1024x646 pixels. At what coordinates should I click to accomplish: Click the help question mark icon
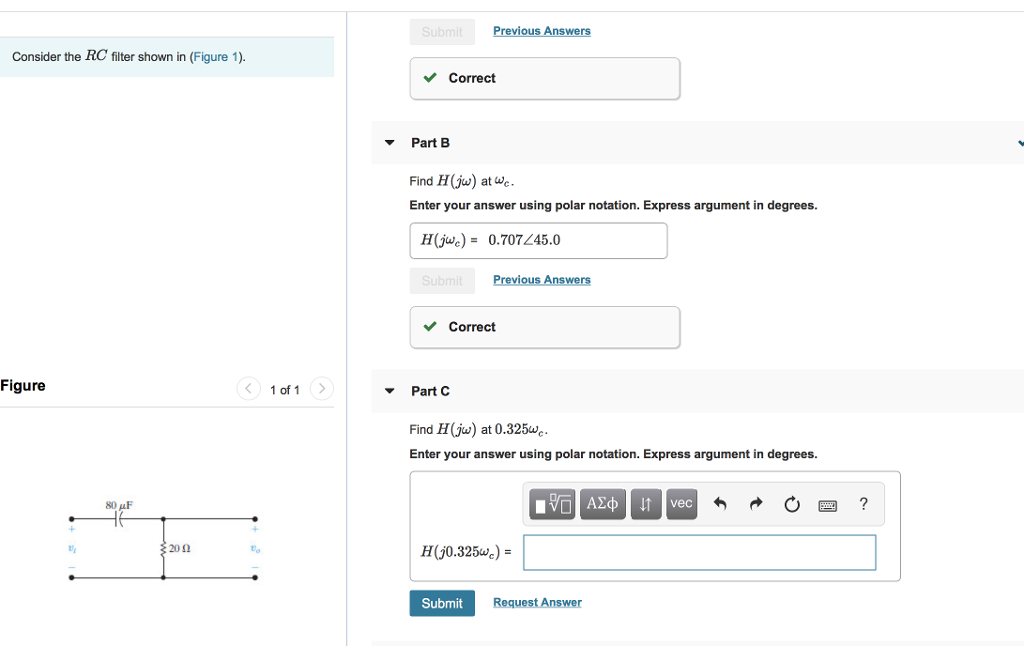[863, 504]
